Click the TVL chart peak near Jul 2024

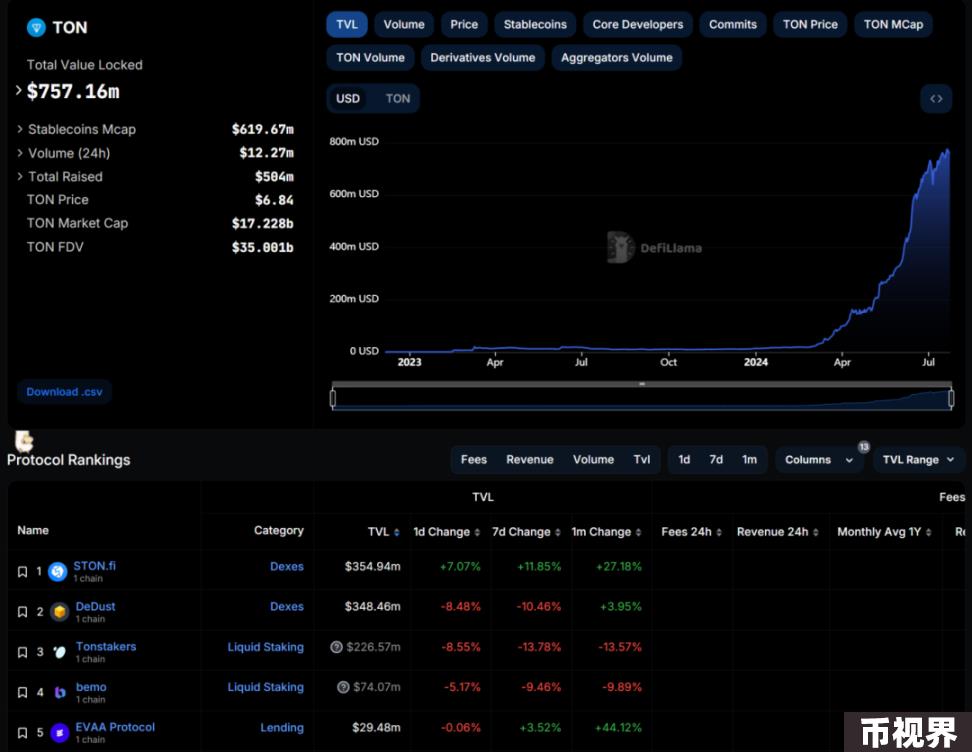(947, 151)
